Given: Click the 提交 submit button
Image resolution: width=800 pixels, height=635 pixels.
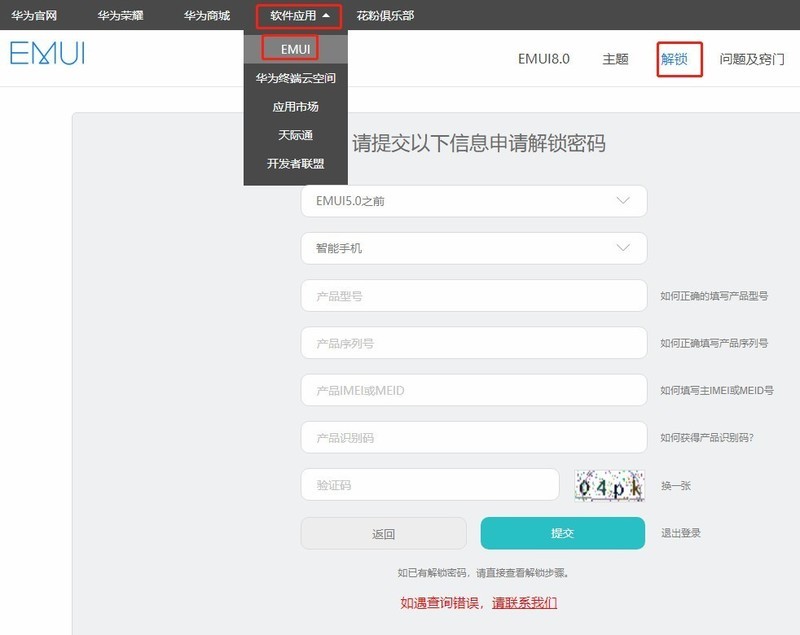Looking at the screenshot, I should tap(563, 533).
